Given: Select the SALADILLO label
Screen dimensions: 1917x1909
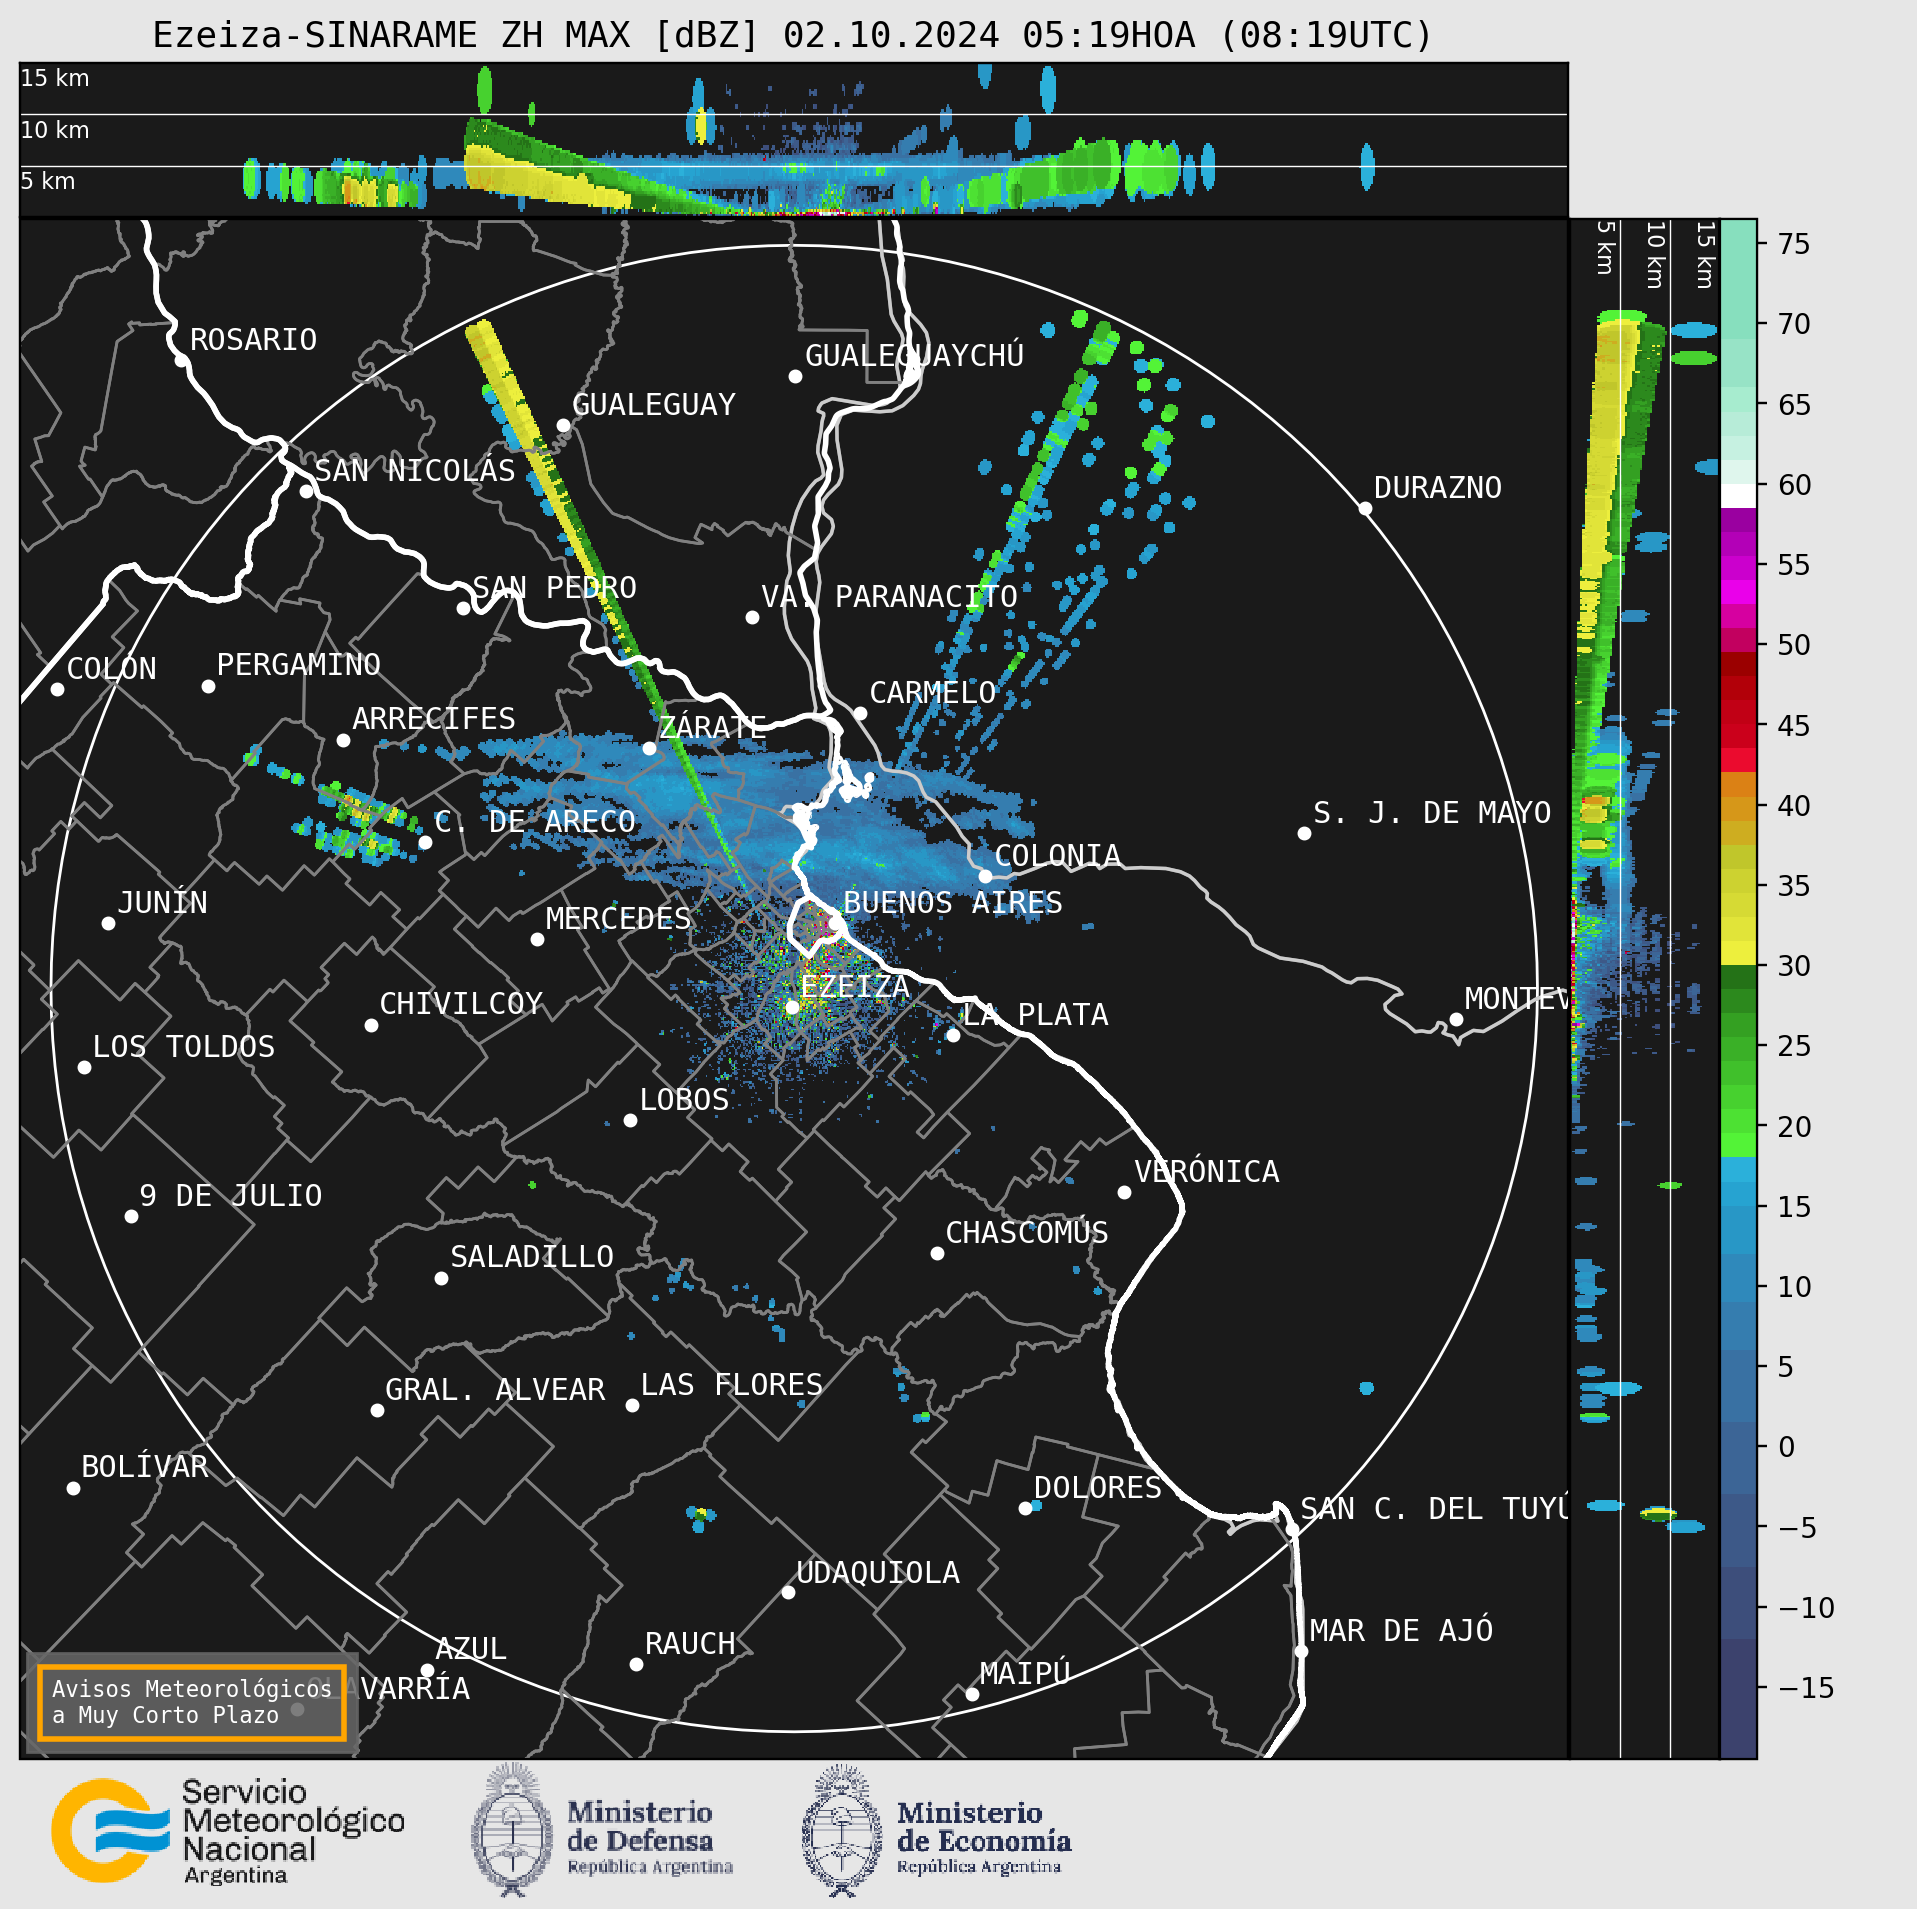Looking at the screenshot, I should pyautogui.click(x=532, y=1257).
